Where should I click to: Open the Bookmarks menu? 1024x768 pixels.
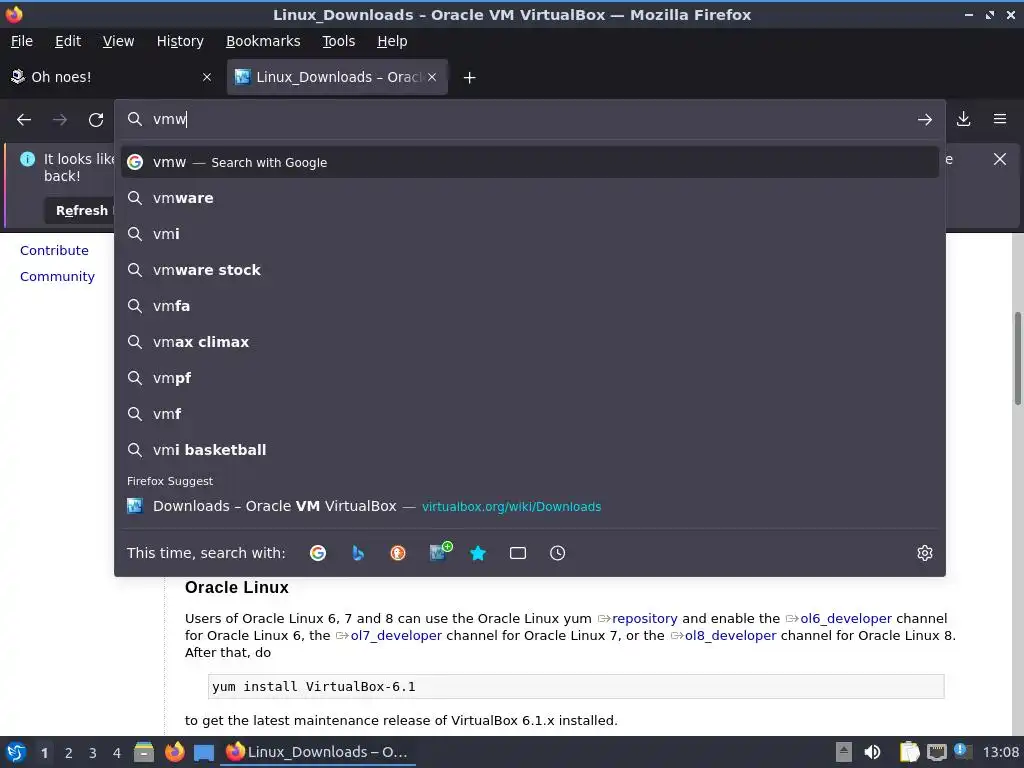263,41
